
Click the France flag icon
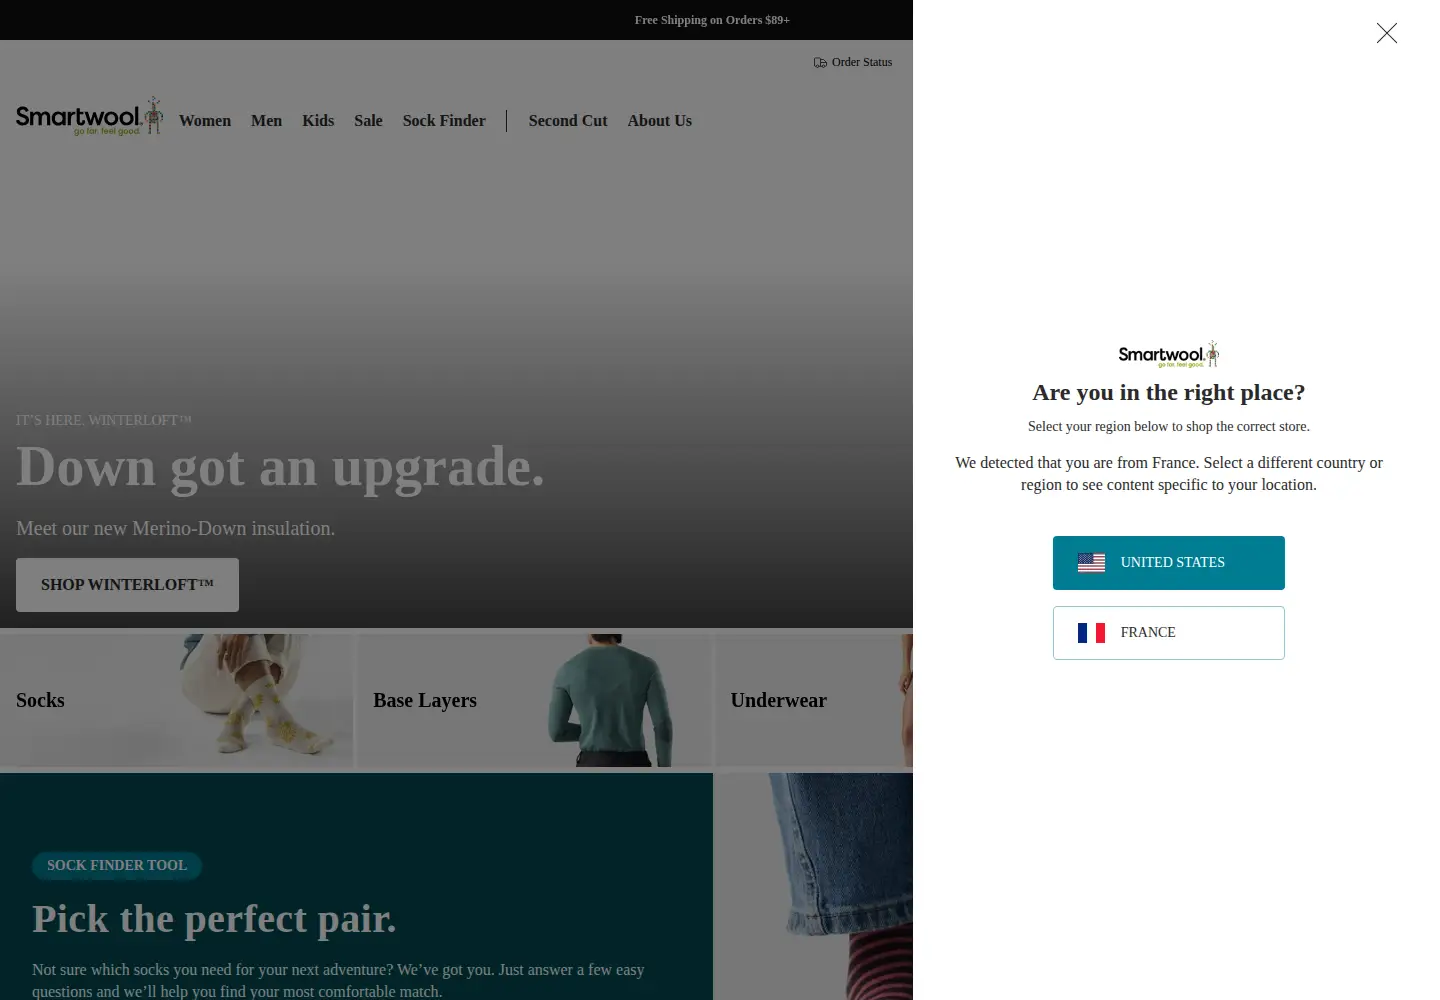point(1091,633)
